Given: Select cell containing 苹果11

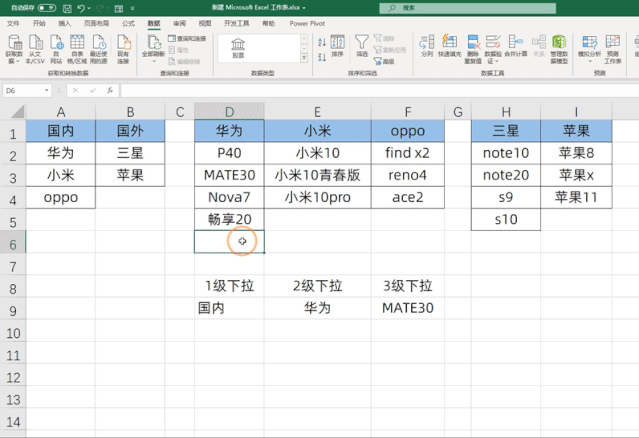Looking at the screenshot, I should 576,198.
